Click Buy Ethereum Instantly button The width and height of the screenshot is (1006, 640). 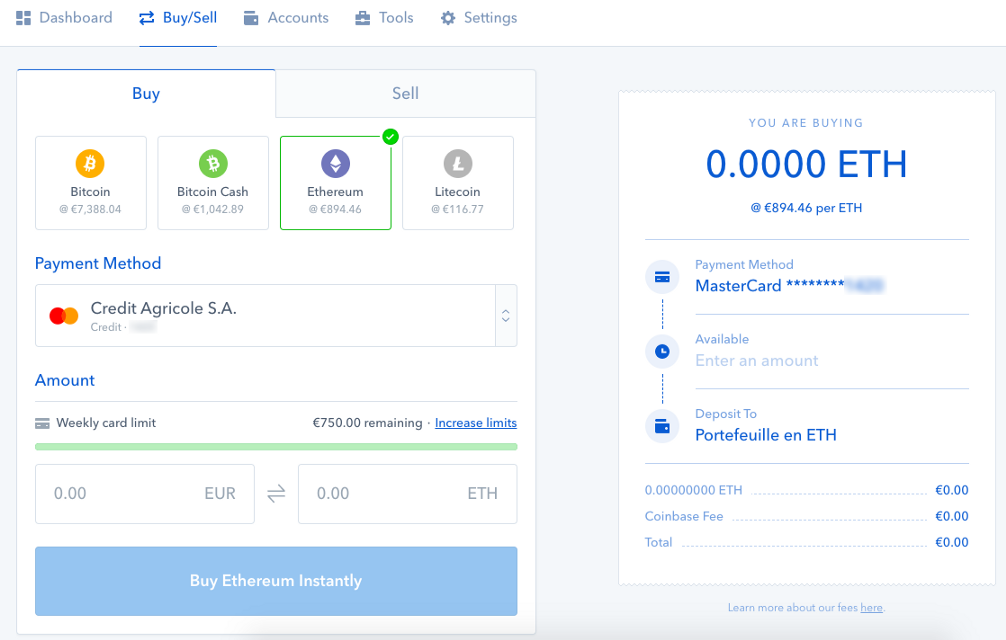[276, 581]
